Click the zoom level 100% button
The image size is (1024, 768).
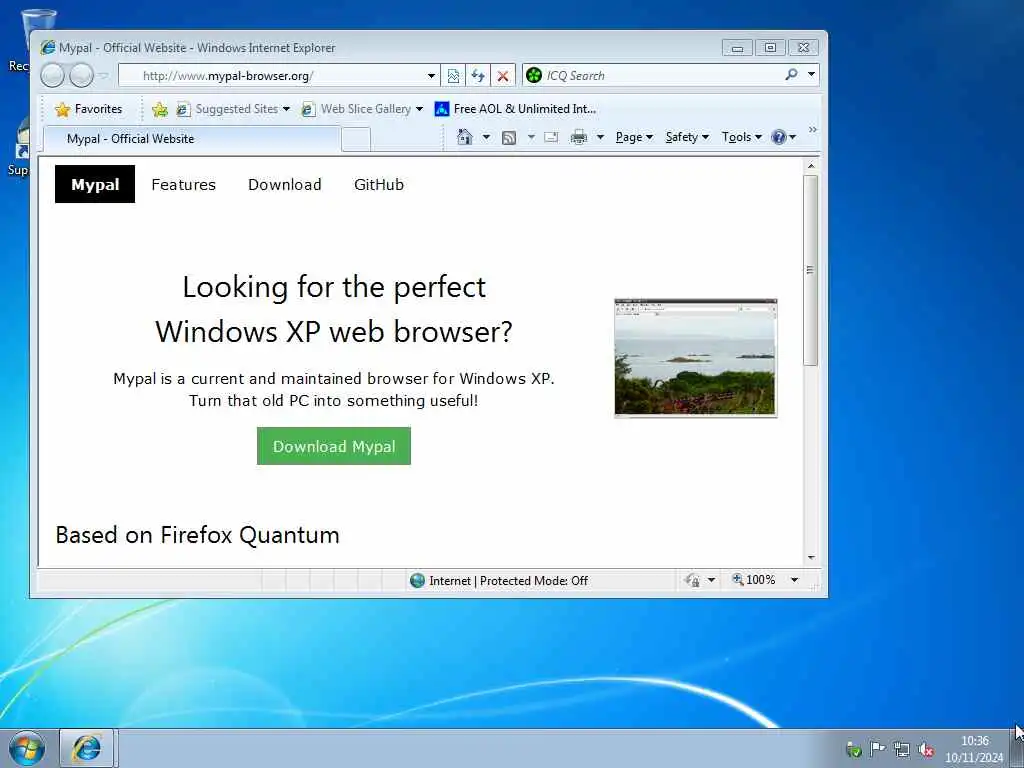coord(754,580)
